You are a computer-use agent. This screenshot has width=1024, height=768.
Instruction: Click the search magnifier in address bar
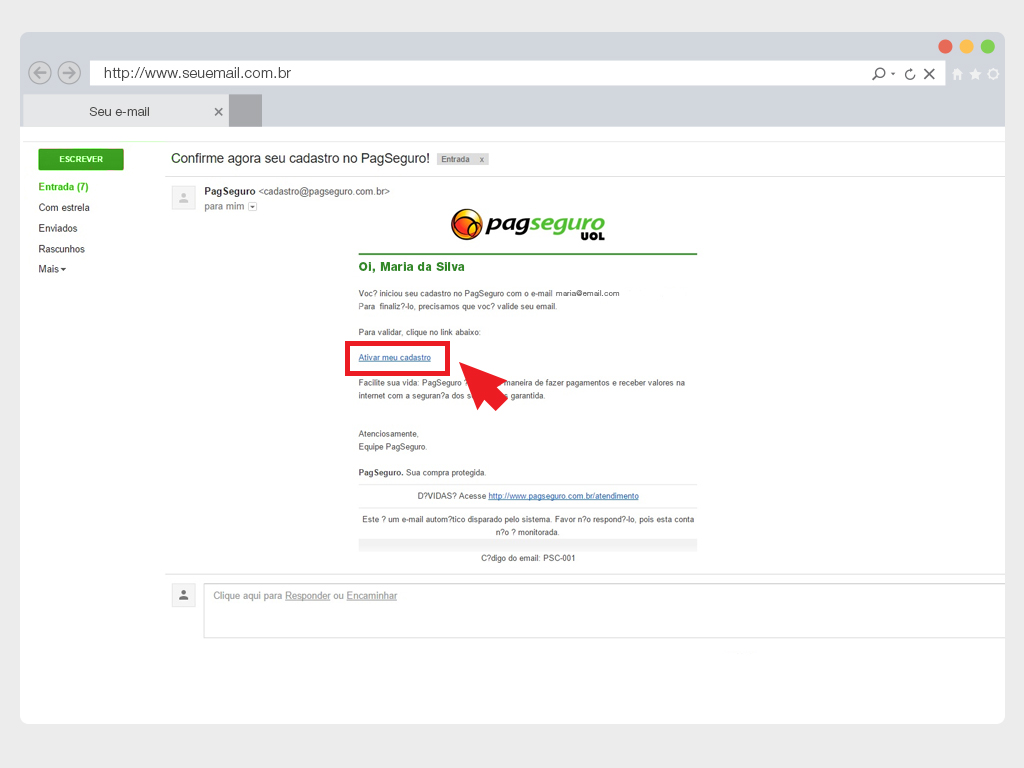pos(878,74)
